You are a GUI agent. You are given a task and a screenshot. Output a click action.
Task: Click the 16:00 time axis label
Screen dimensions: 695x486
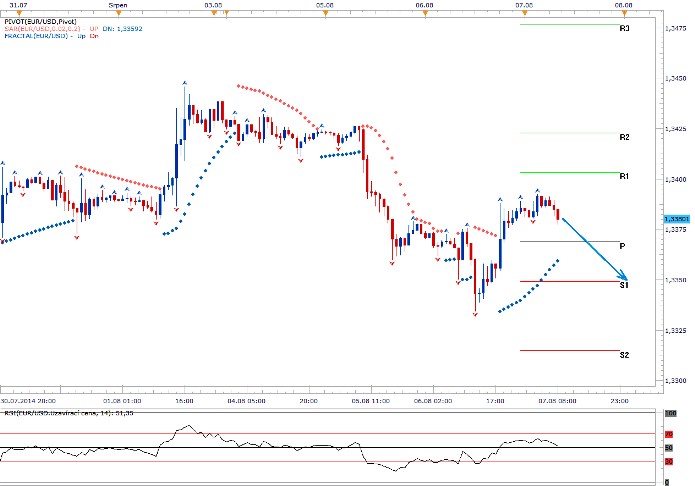coord(184,401)
